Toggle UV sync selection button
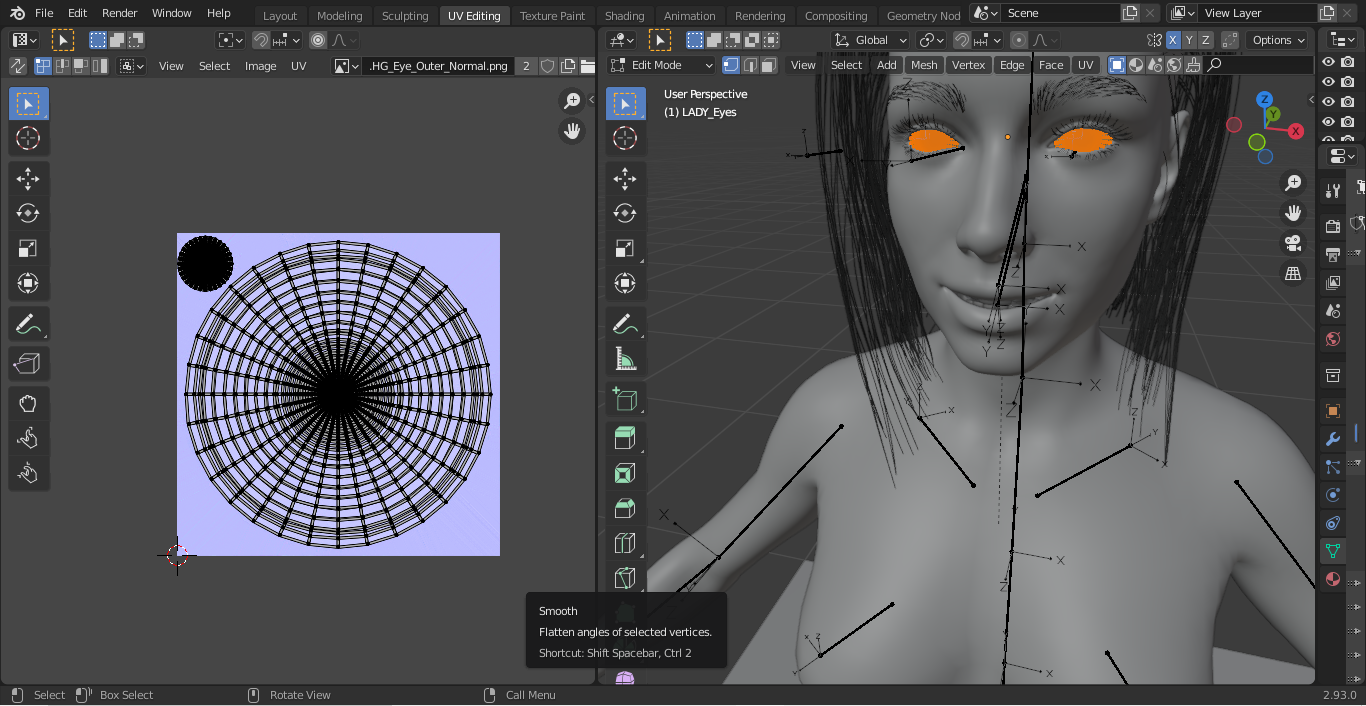 tap(18, 66)
